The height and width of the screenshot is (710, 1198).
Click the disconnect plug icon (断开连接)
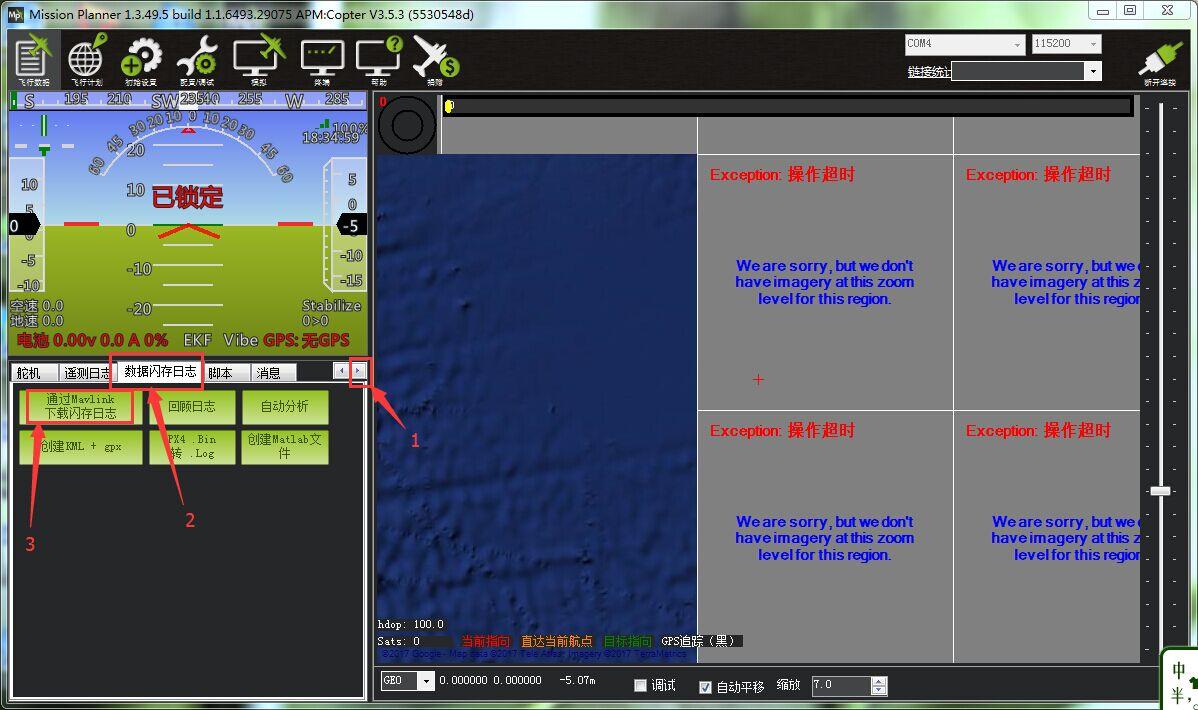(1160, 60)
